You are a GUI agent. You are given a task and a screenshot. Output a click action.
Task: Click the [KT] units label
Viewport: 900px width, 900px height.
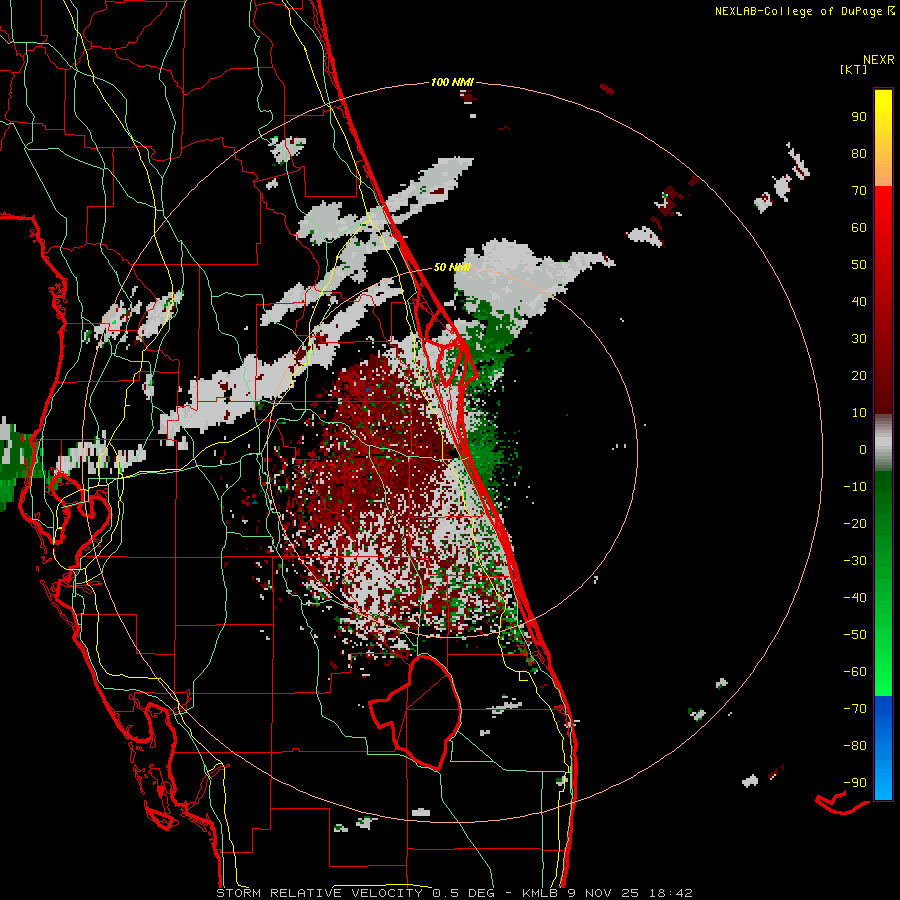[x=853, y=69]
